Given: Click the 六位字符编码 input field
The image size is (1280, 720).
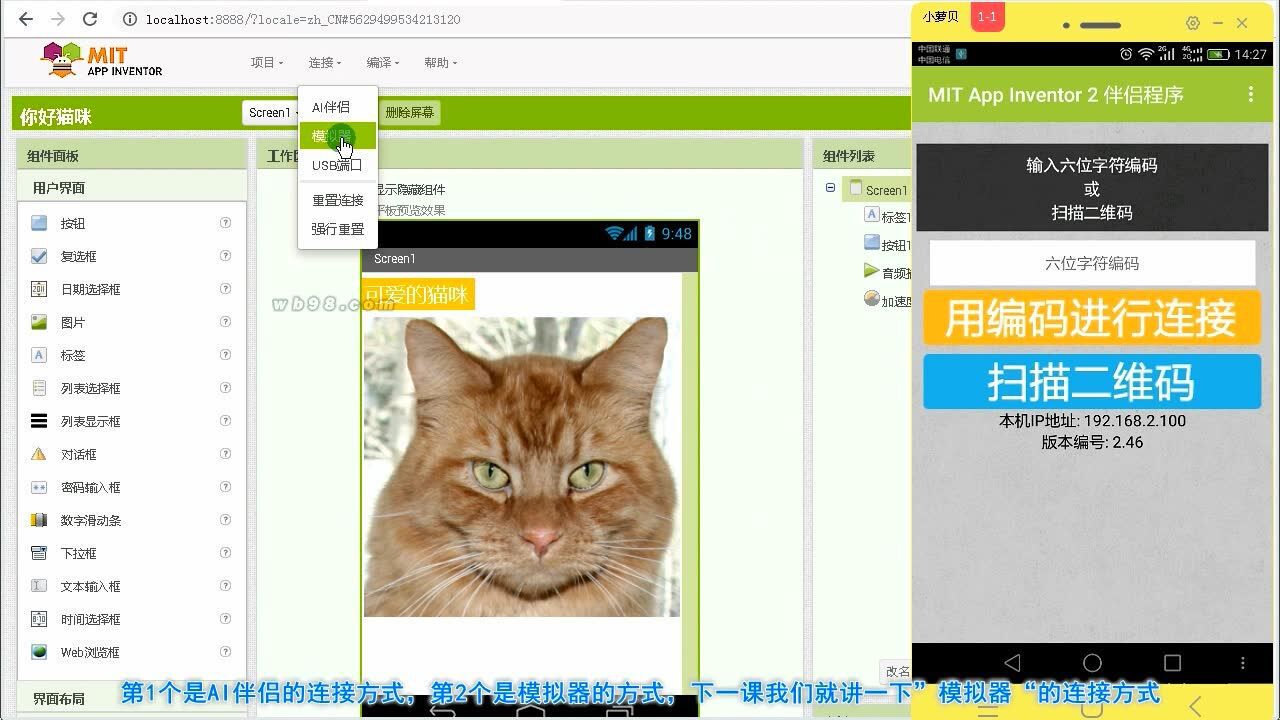Looking at the screenshot, I should (x=1091, y=264).
